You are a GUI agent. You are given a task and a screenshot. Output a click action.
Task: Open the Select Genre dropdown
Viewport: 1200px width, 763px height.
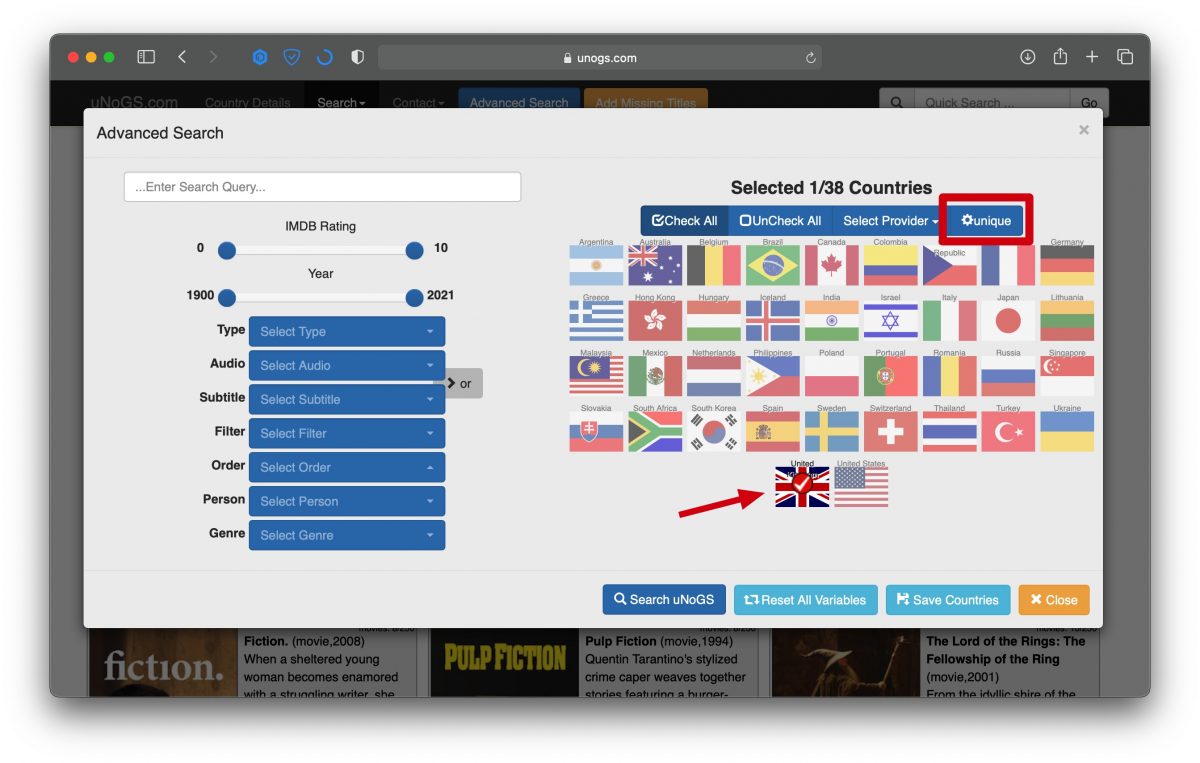(347, 536)
